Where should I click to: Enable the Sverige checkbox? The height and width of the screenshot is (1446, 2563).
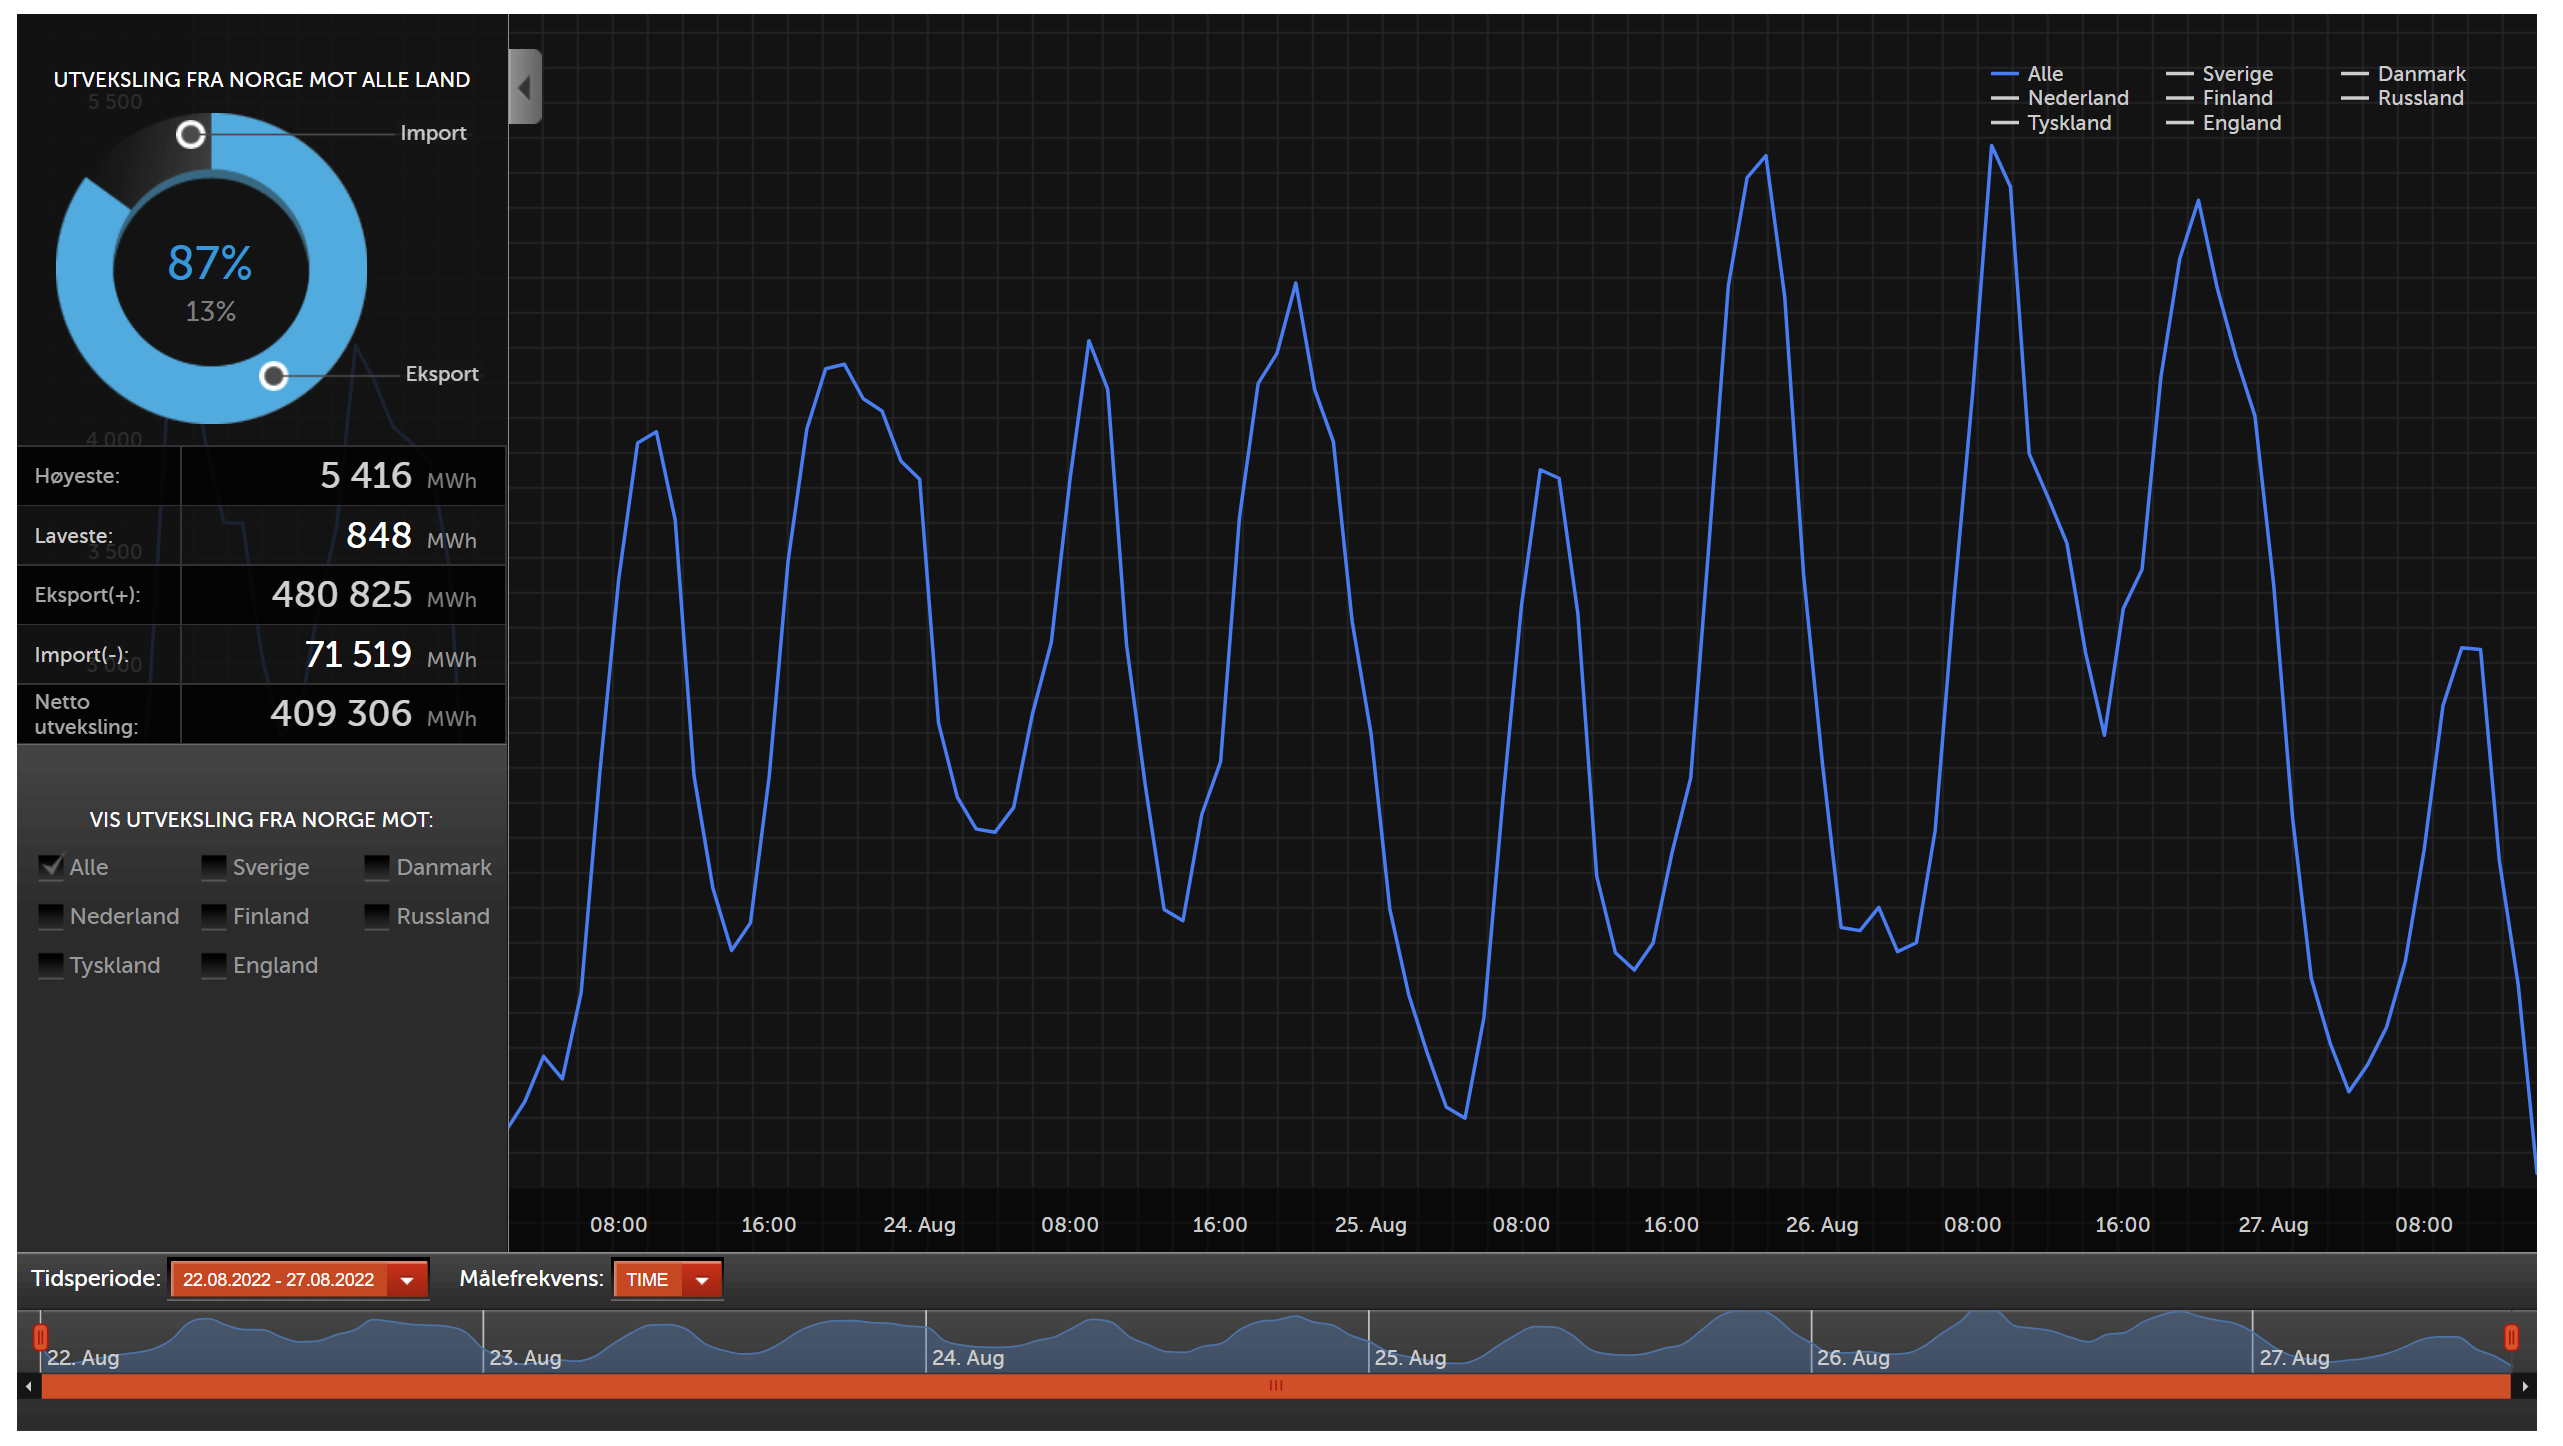214,867
